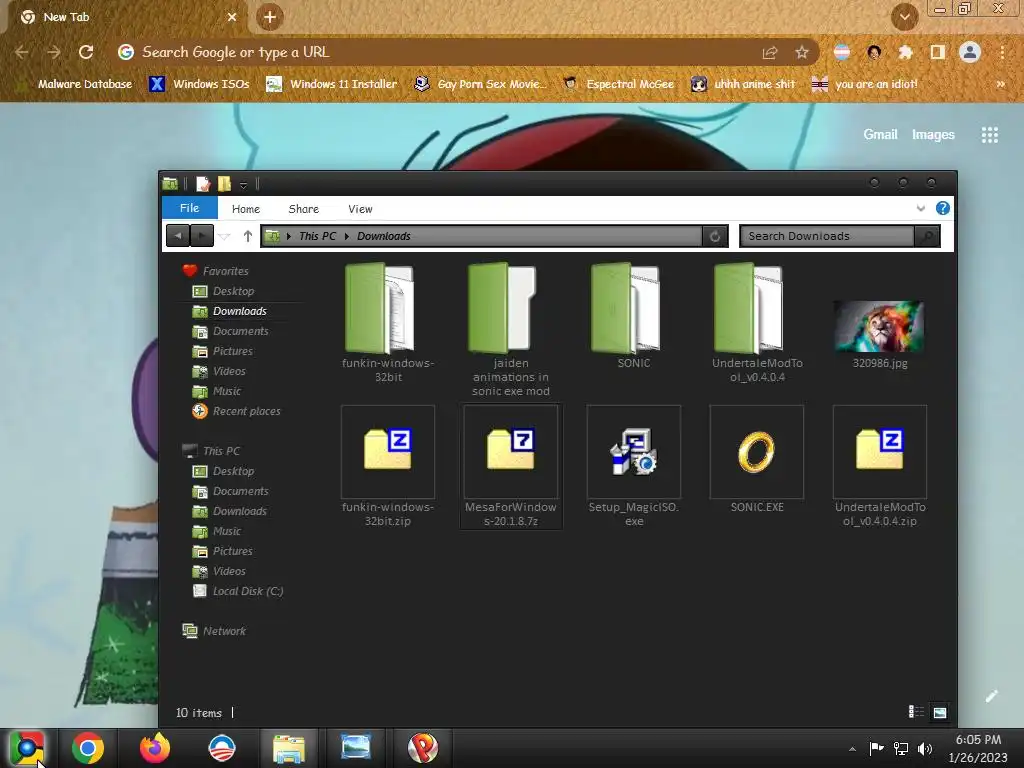
Task: Open the Windows 11 Installer bookmark
Action: (x=332, y=84)
